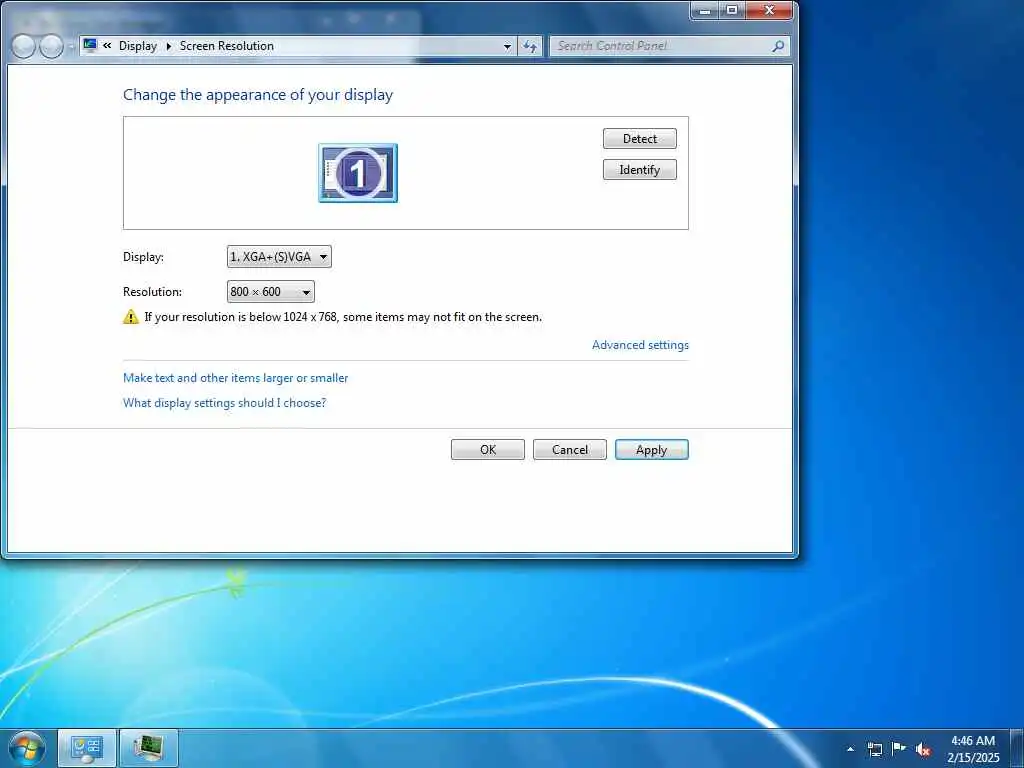Click the Cancel button
Image resolution: width=1024 pixels, height=768 pixels.
pyautogui.click(x=569, y=450)
